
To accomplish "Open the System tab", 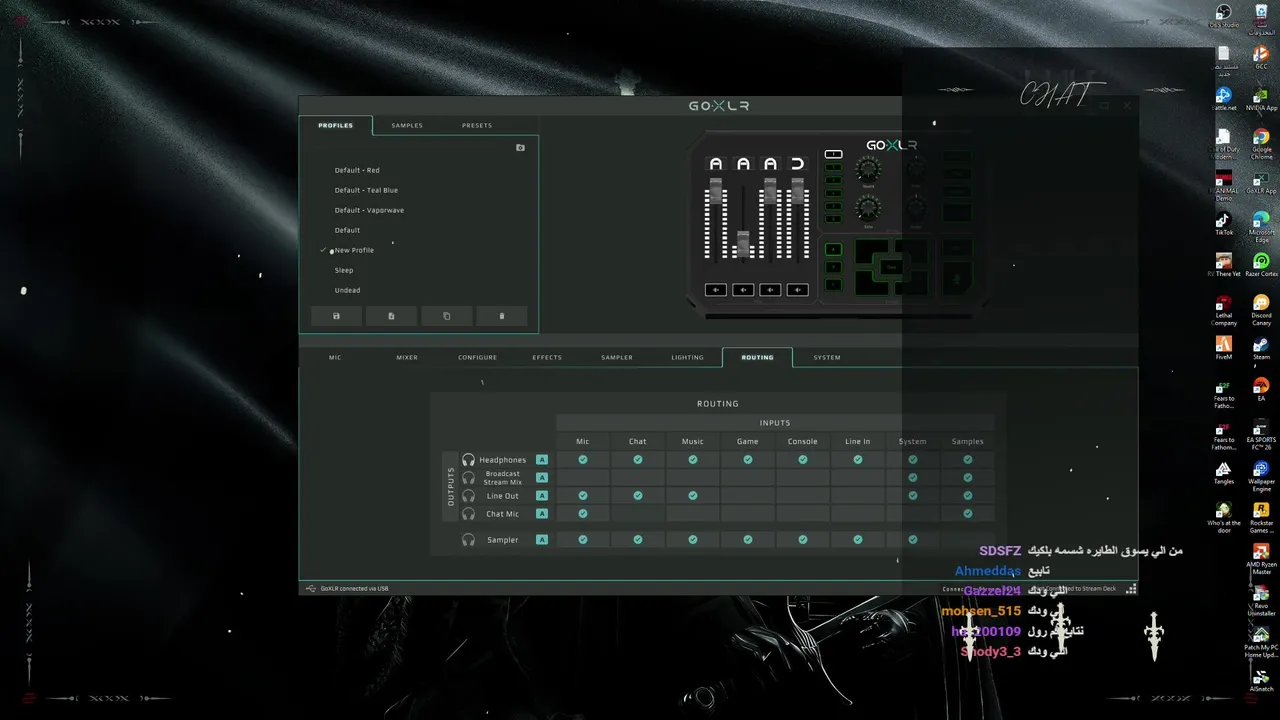I will pyautogui.click(x=827, y=358).
